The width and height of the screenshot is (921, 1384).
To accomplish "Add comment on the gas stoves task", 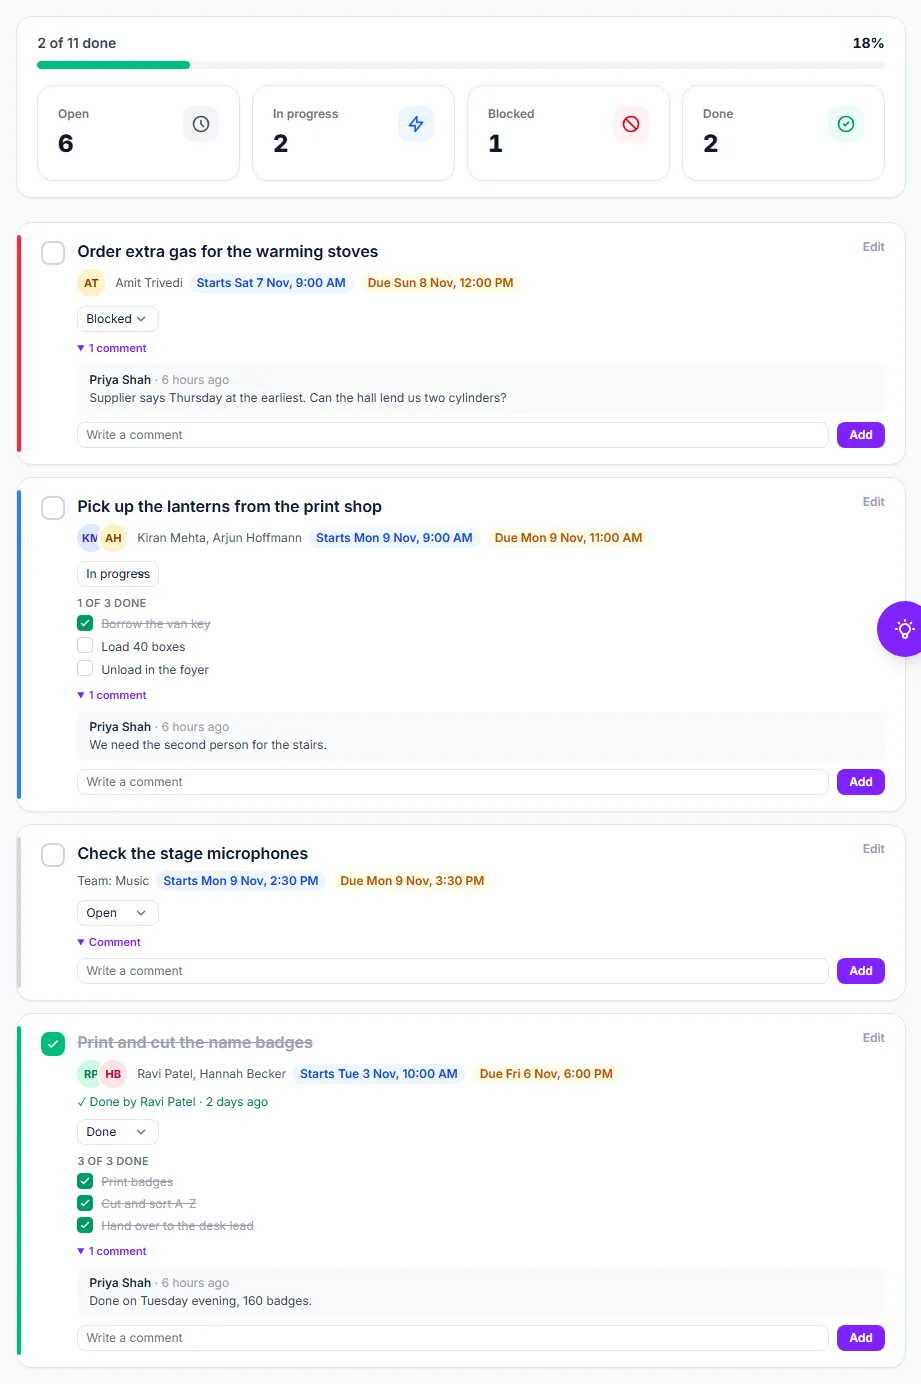I will tap(861, 435).
